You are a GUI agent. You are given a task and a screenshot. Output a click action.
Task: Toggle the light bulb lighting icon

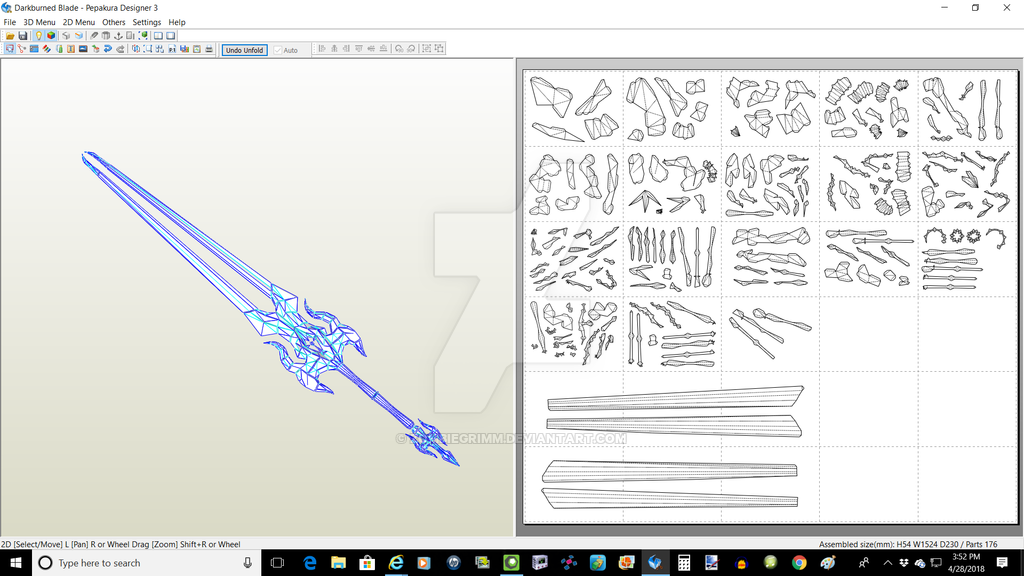coord(39,36)
